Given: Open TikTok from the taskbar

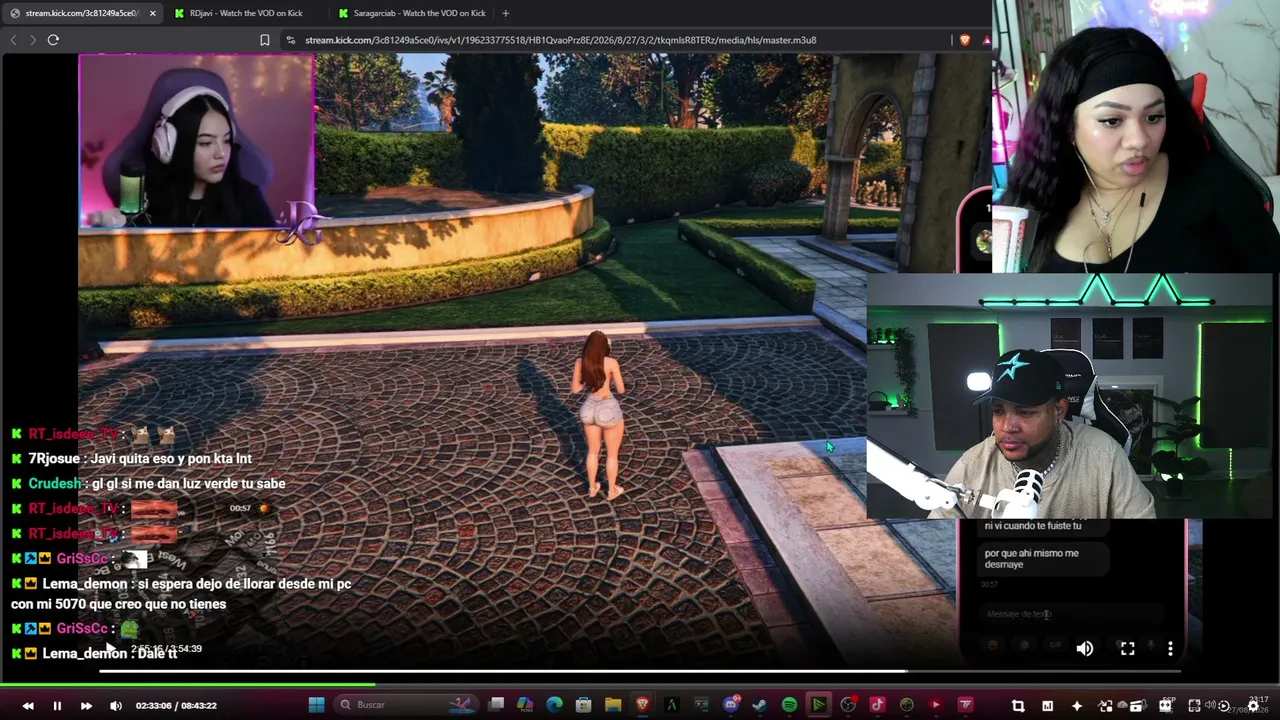Looking at the screenshot, I should pyautogui.click(x=877, y=705).
